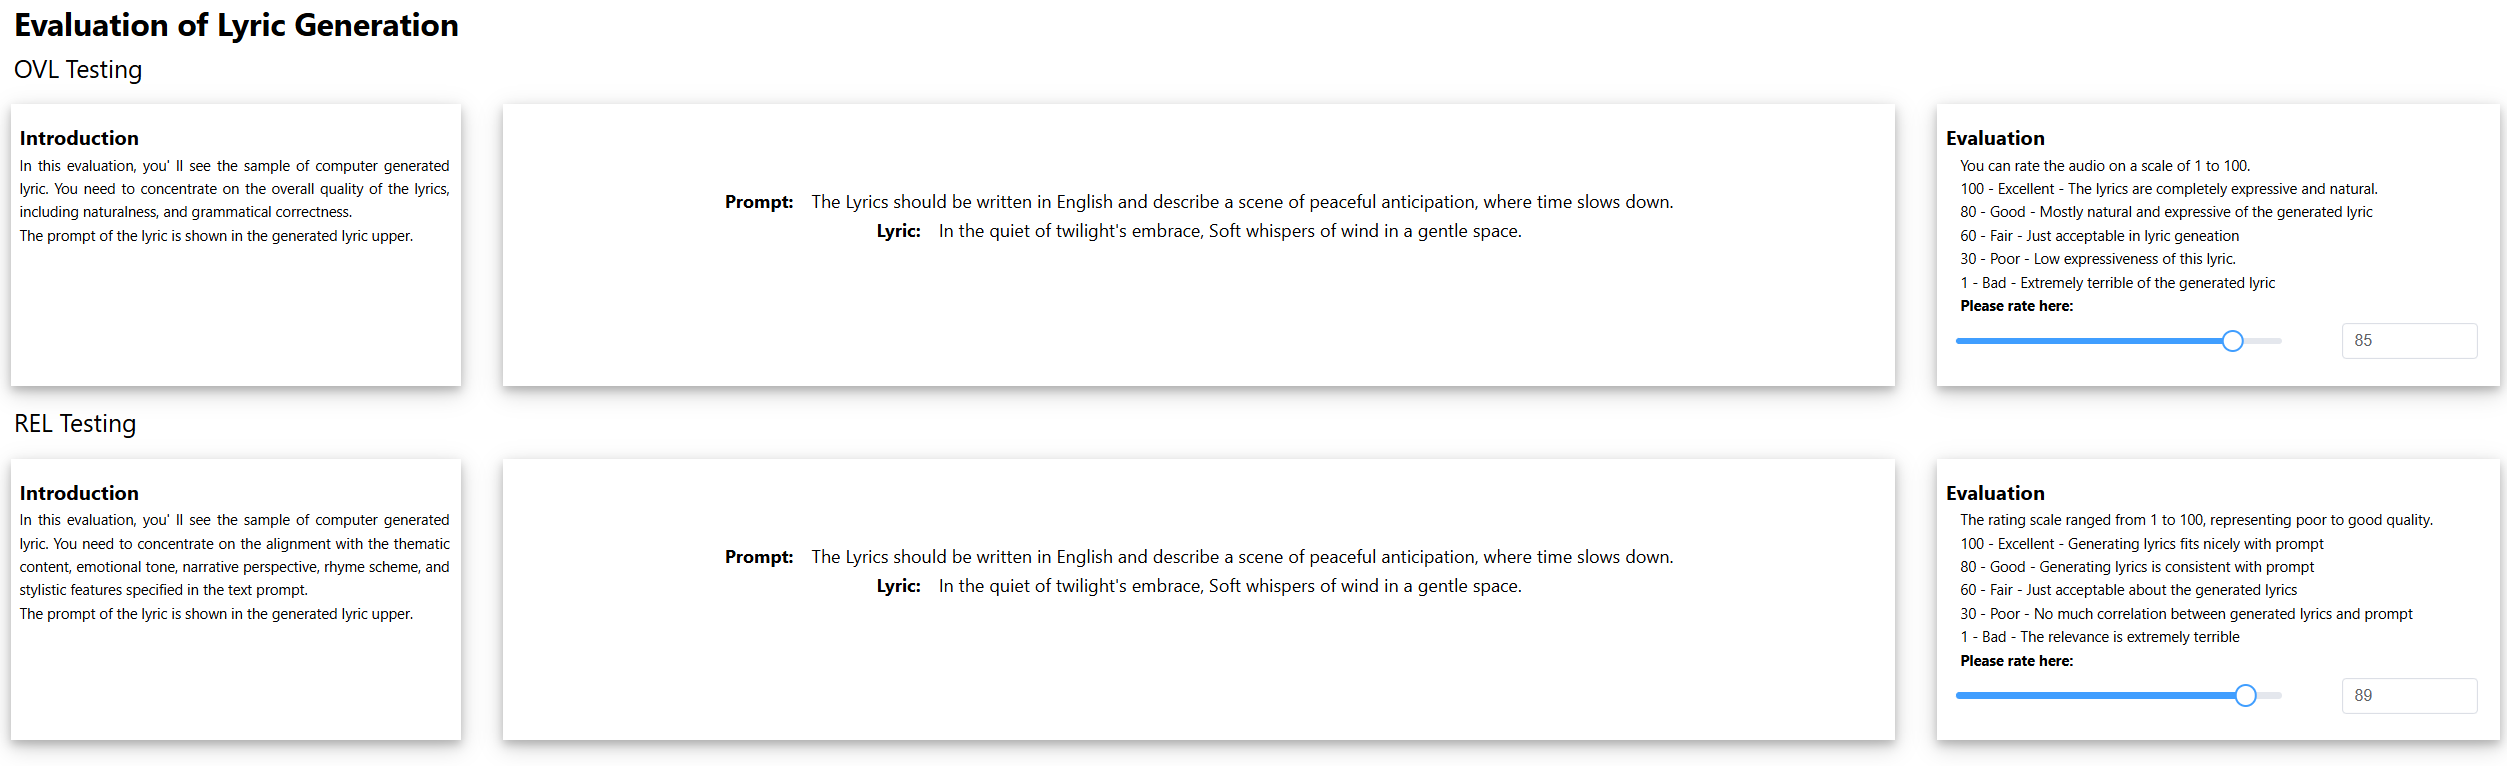The height and width of the screenshot is (766, 2507).
Task: Click the Evaluation heading in the OVL section
Action: [1995, 138]
